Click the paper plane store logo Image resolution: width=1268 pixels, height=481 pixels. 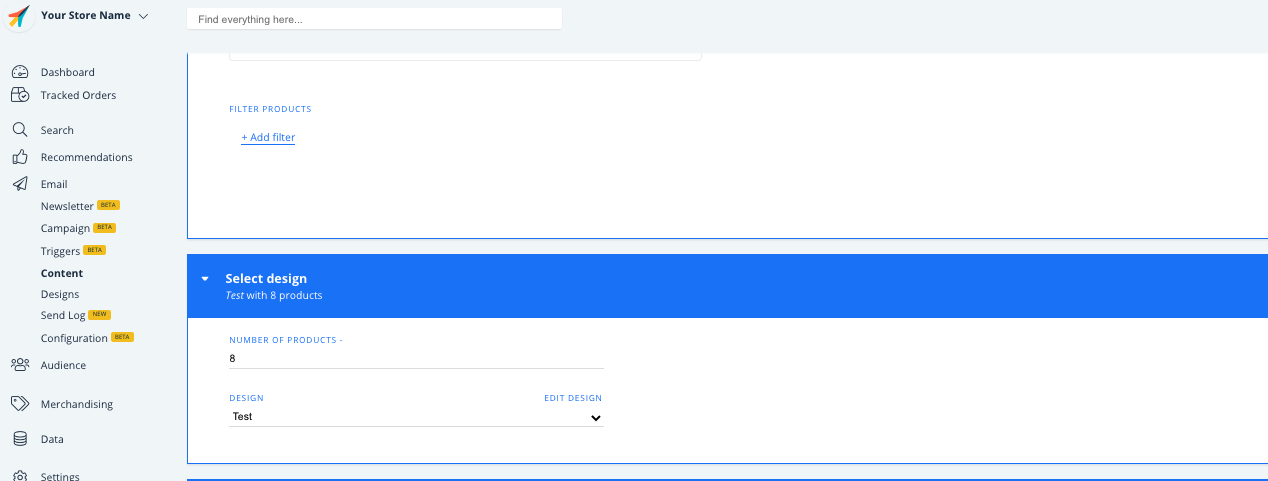pos(19,17)
